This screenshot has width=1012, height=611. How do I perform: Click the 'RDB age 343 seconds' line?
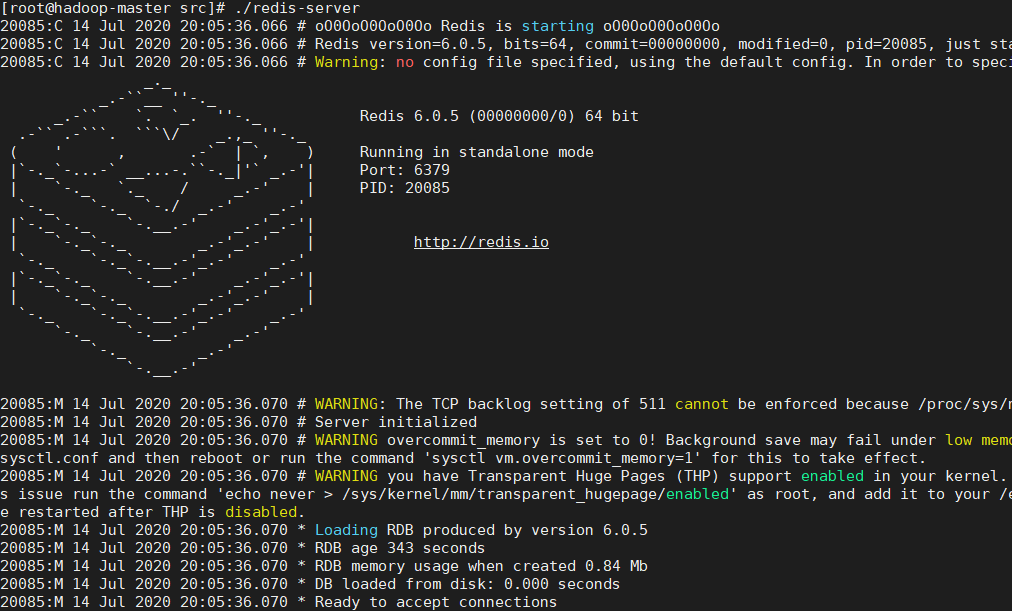[400, 548]
